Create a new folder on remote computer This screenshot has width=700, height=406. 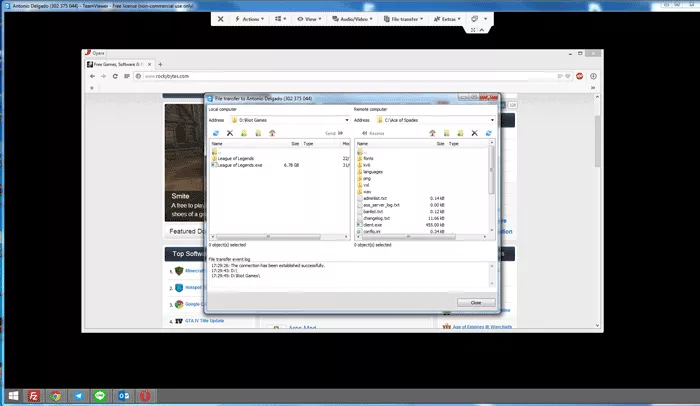(460, 133)
